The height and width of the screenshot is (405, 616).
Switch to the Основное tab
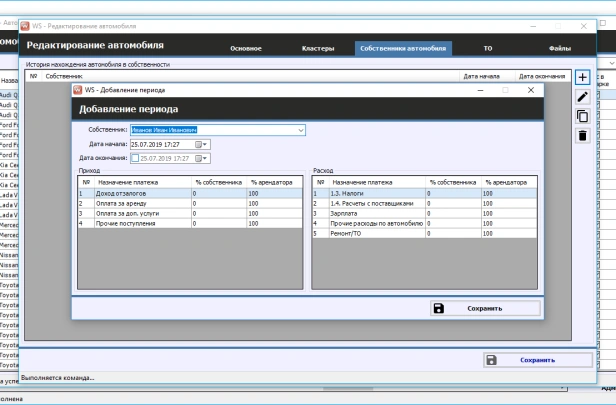[x=246, y=48]
